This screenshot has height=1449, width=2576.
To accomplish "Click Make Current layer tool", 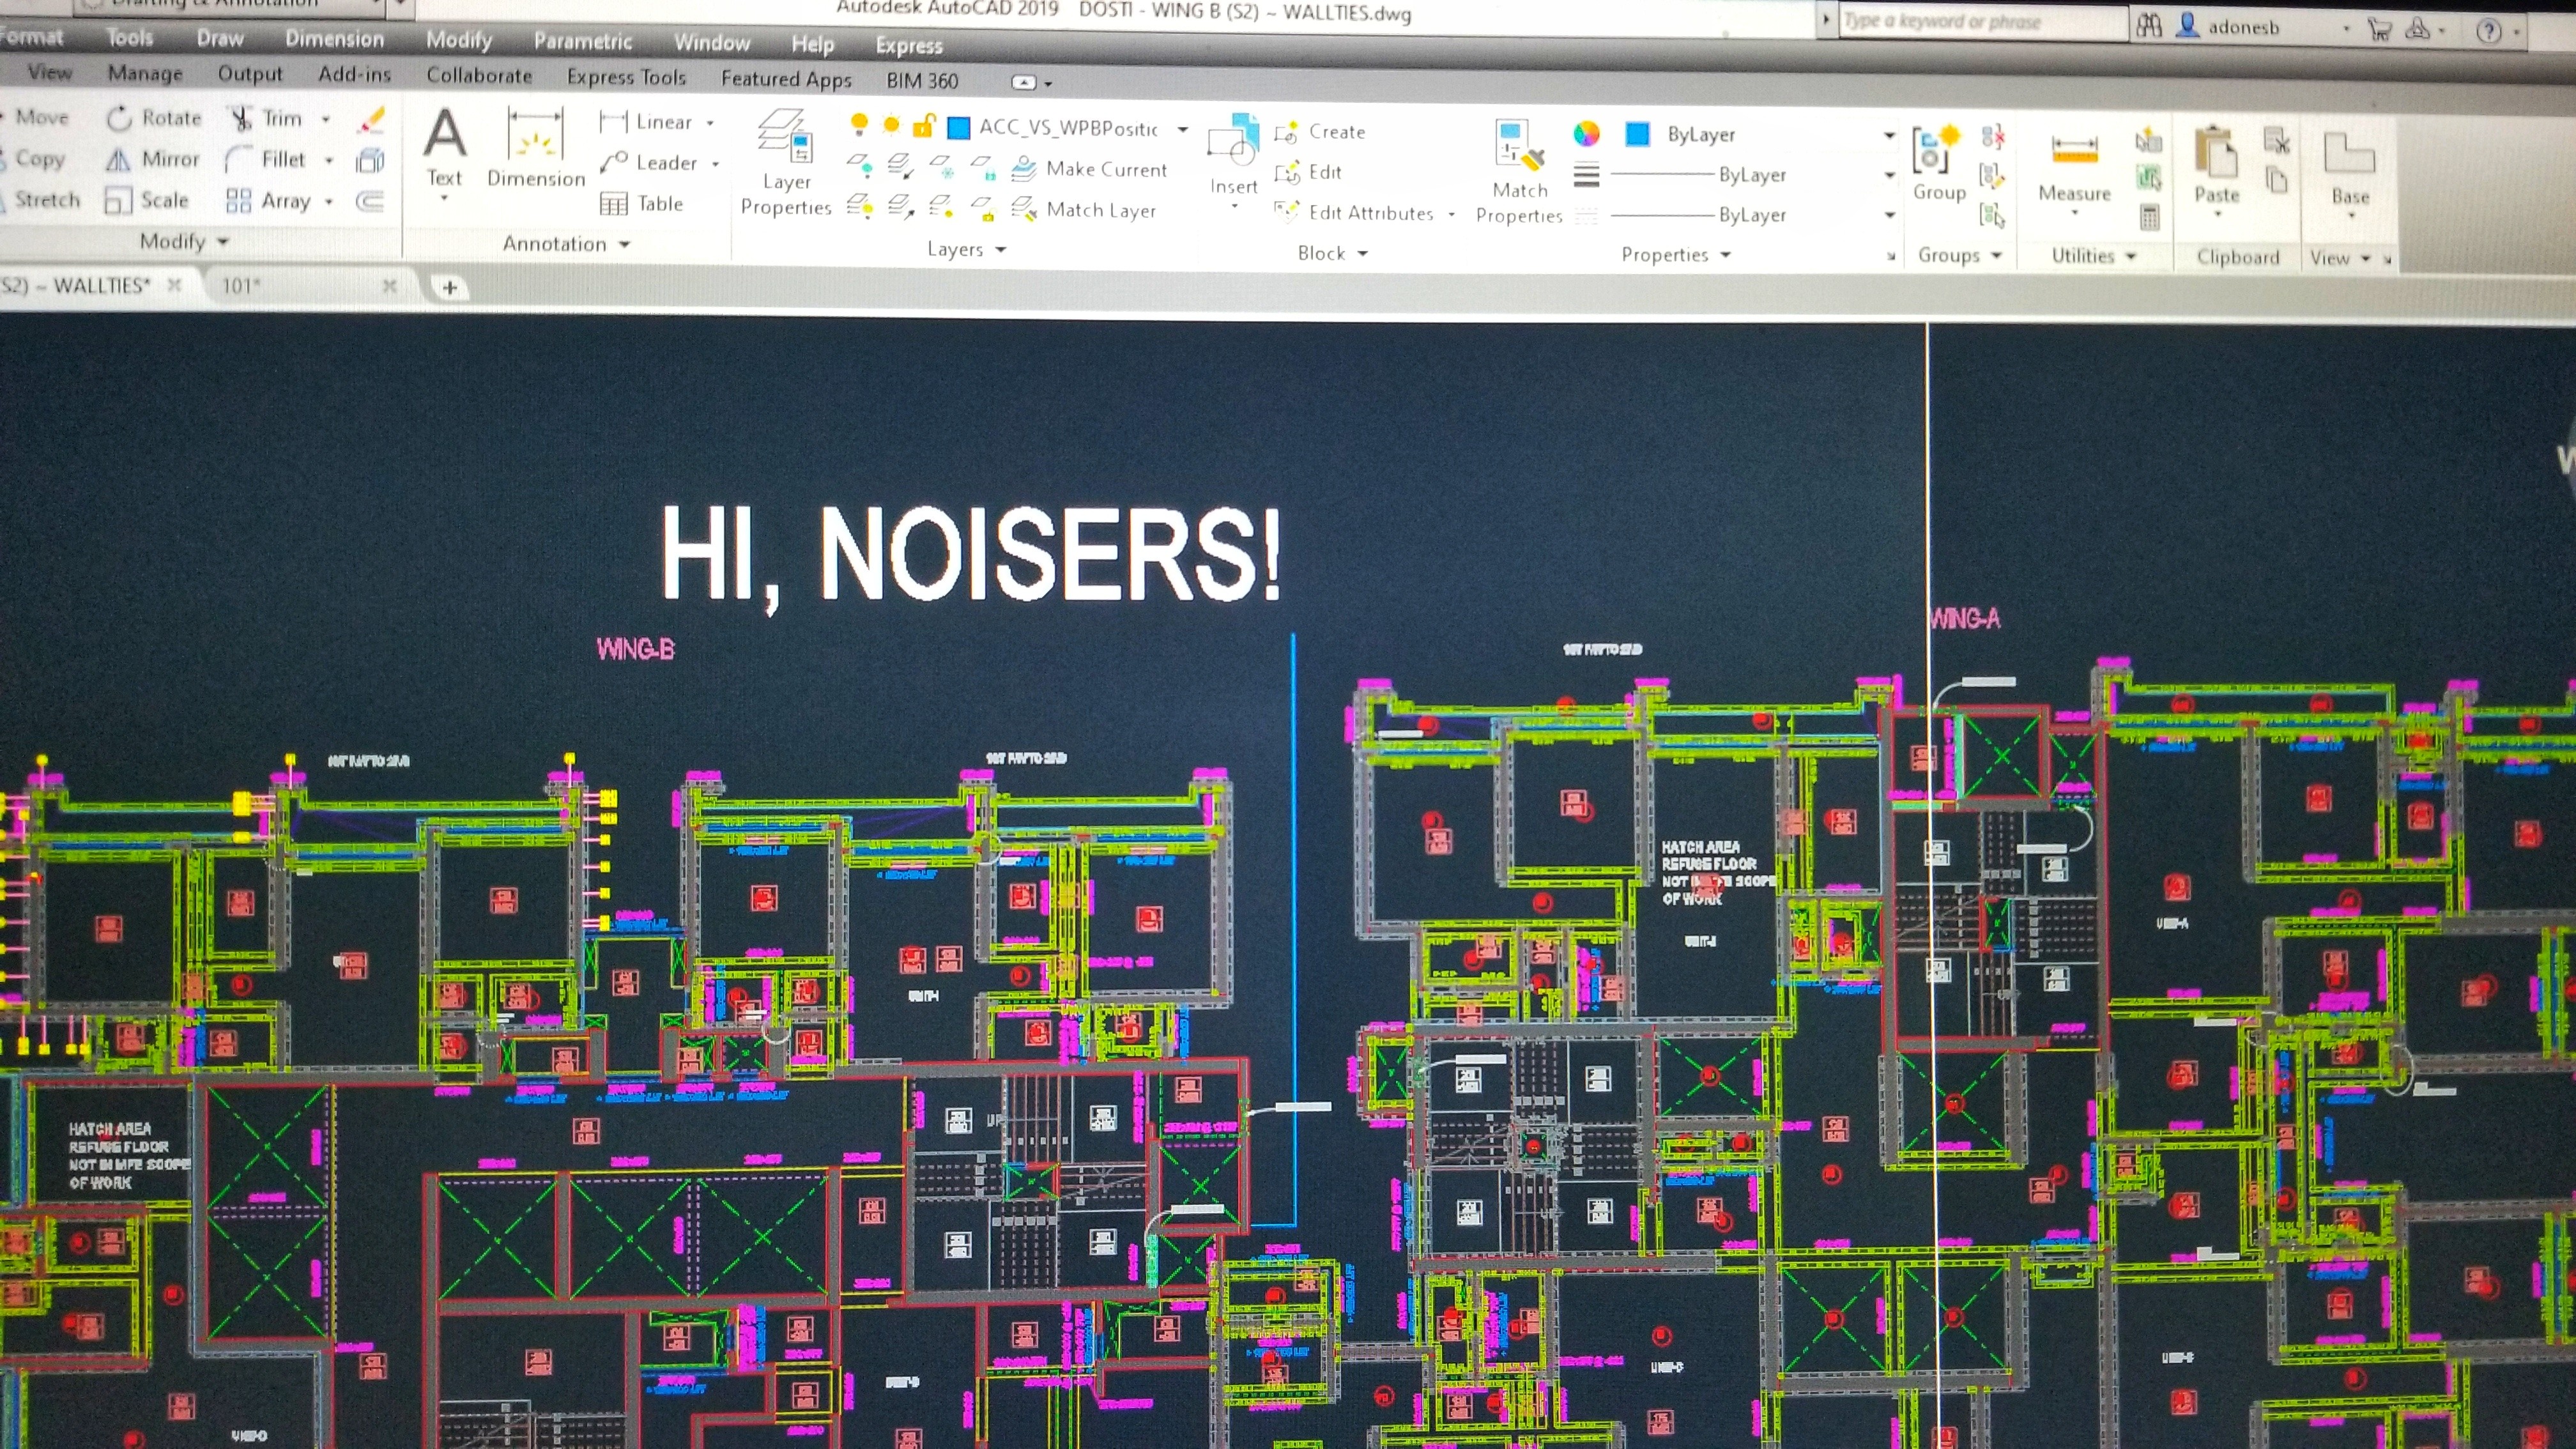I will tap(1089, 169).
